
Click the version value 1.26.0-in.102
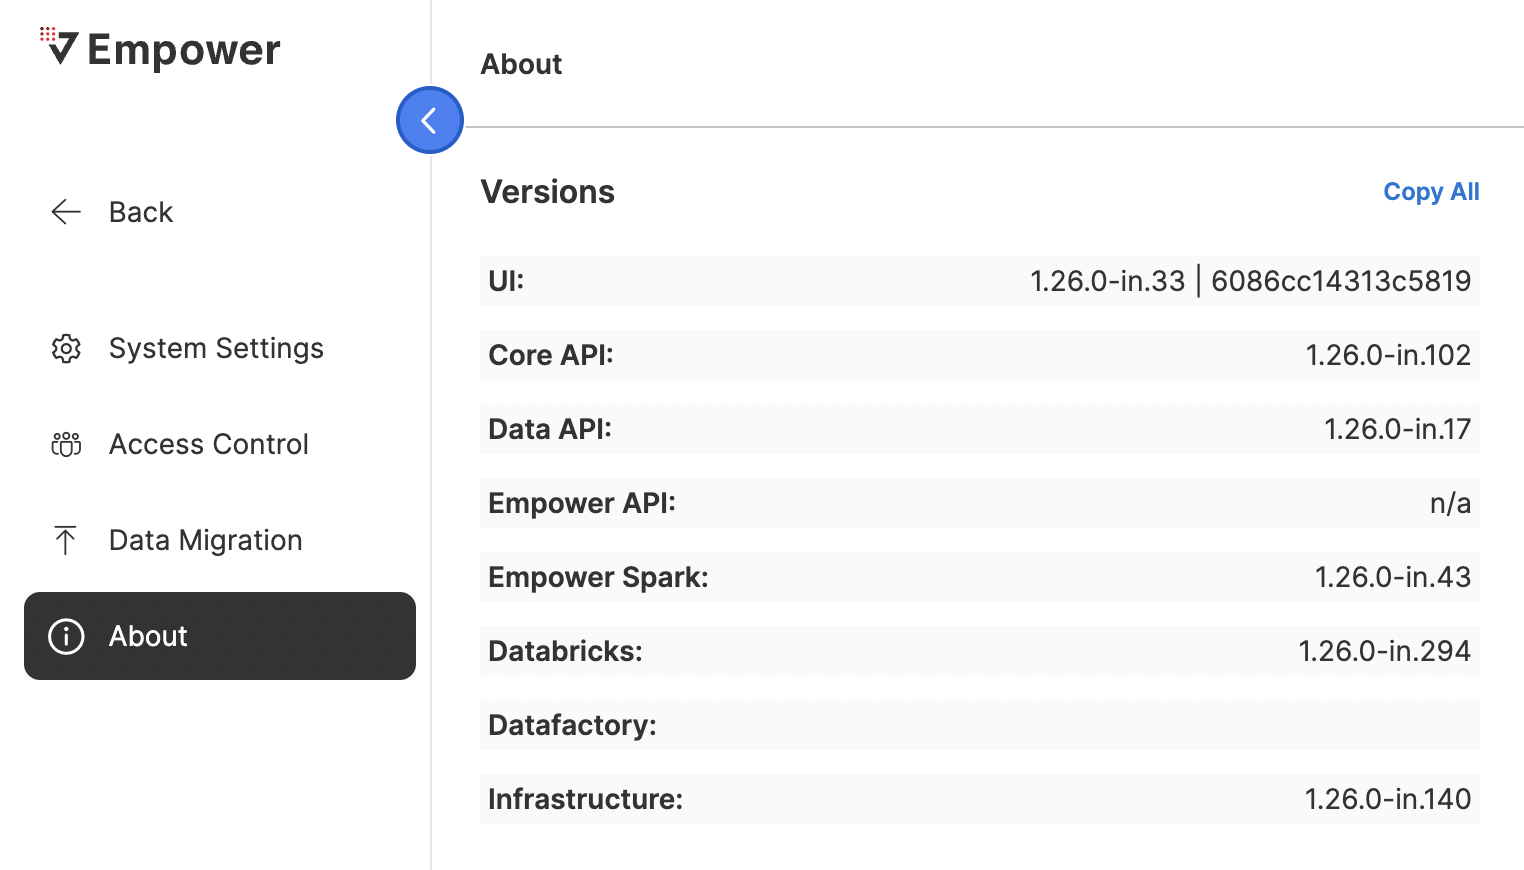pyautogui.click(x=1388, y=355)
